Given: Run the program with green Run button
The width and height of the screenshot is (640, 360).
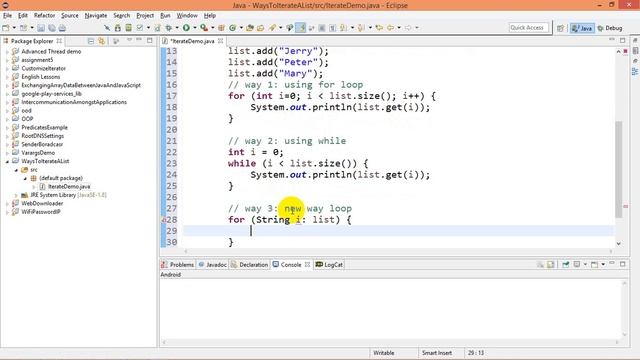Looking at the screenshot, I should click(x=186, y=28).
